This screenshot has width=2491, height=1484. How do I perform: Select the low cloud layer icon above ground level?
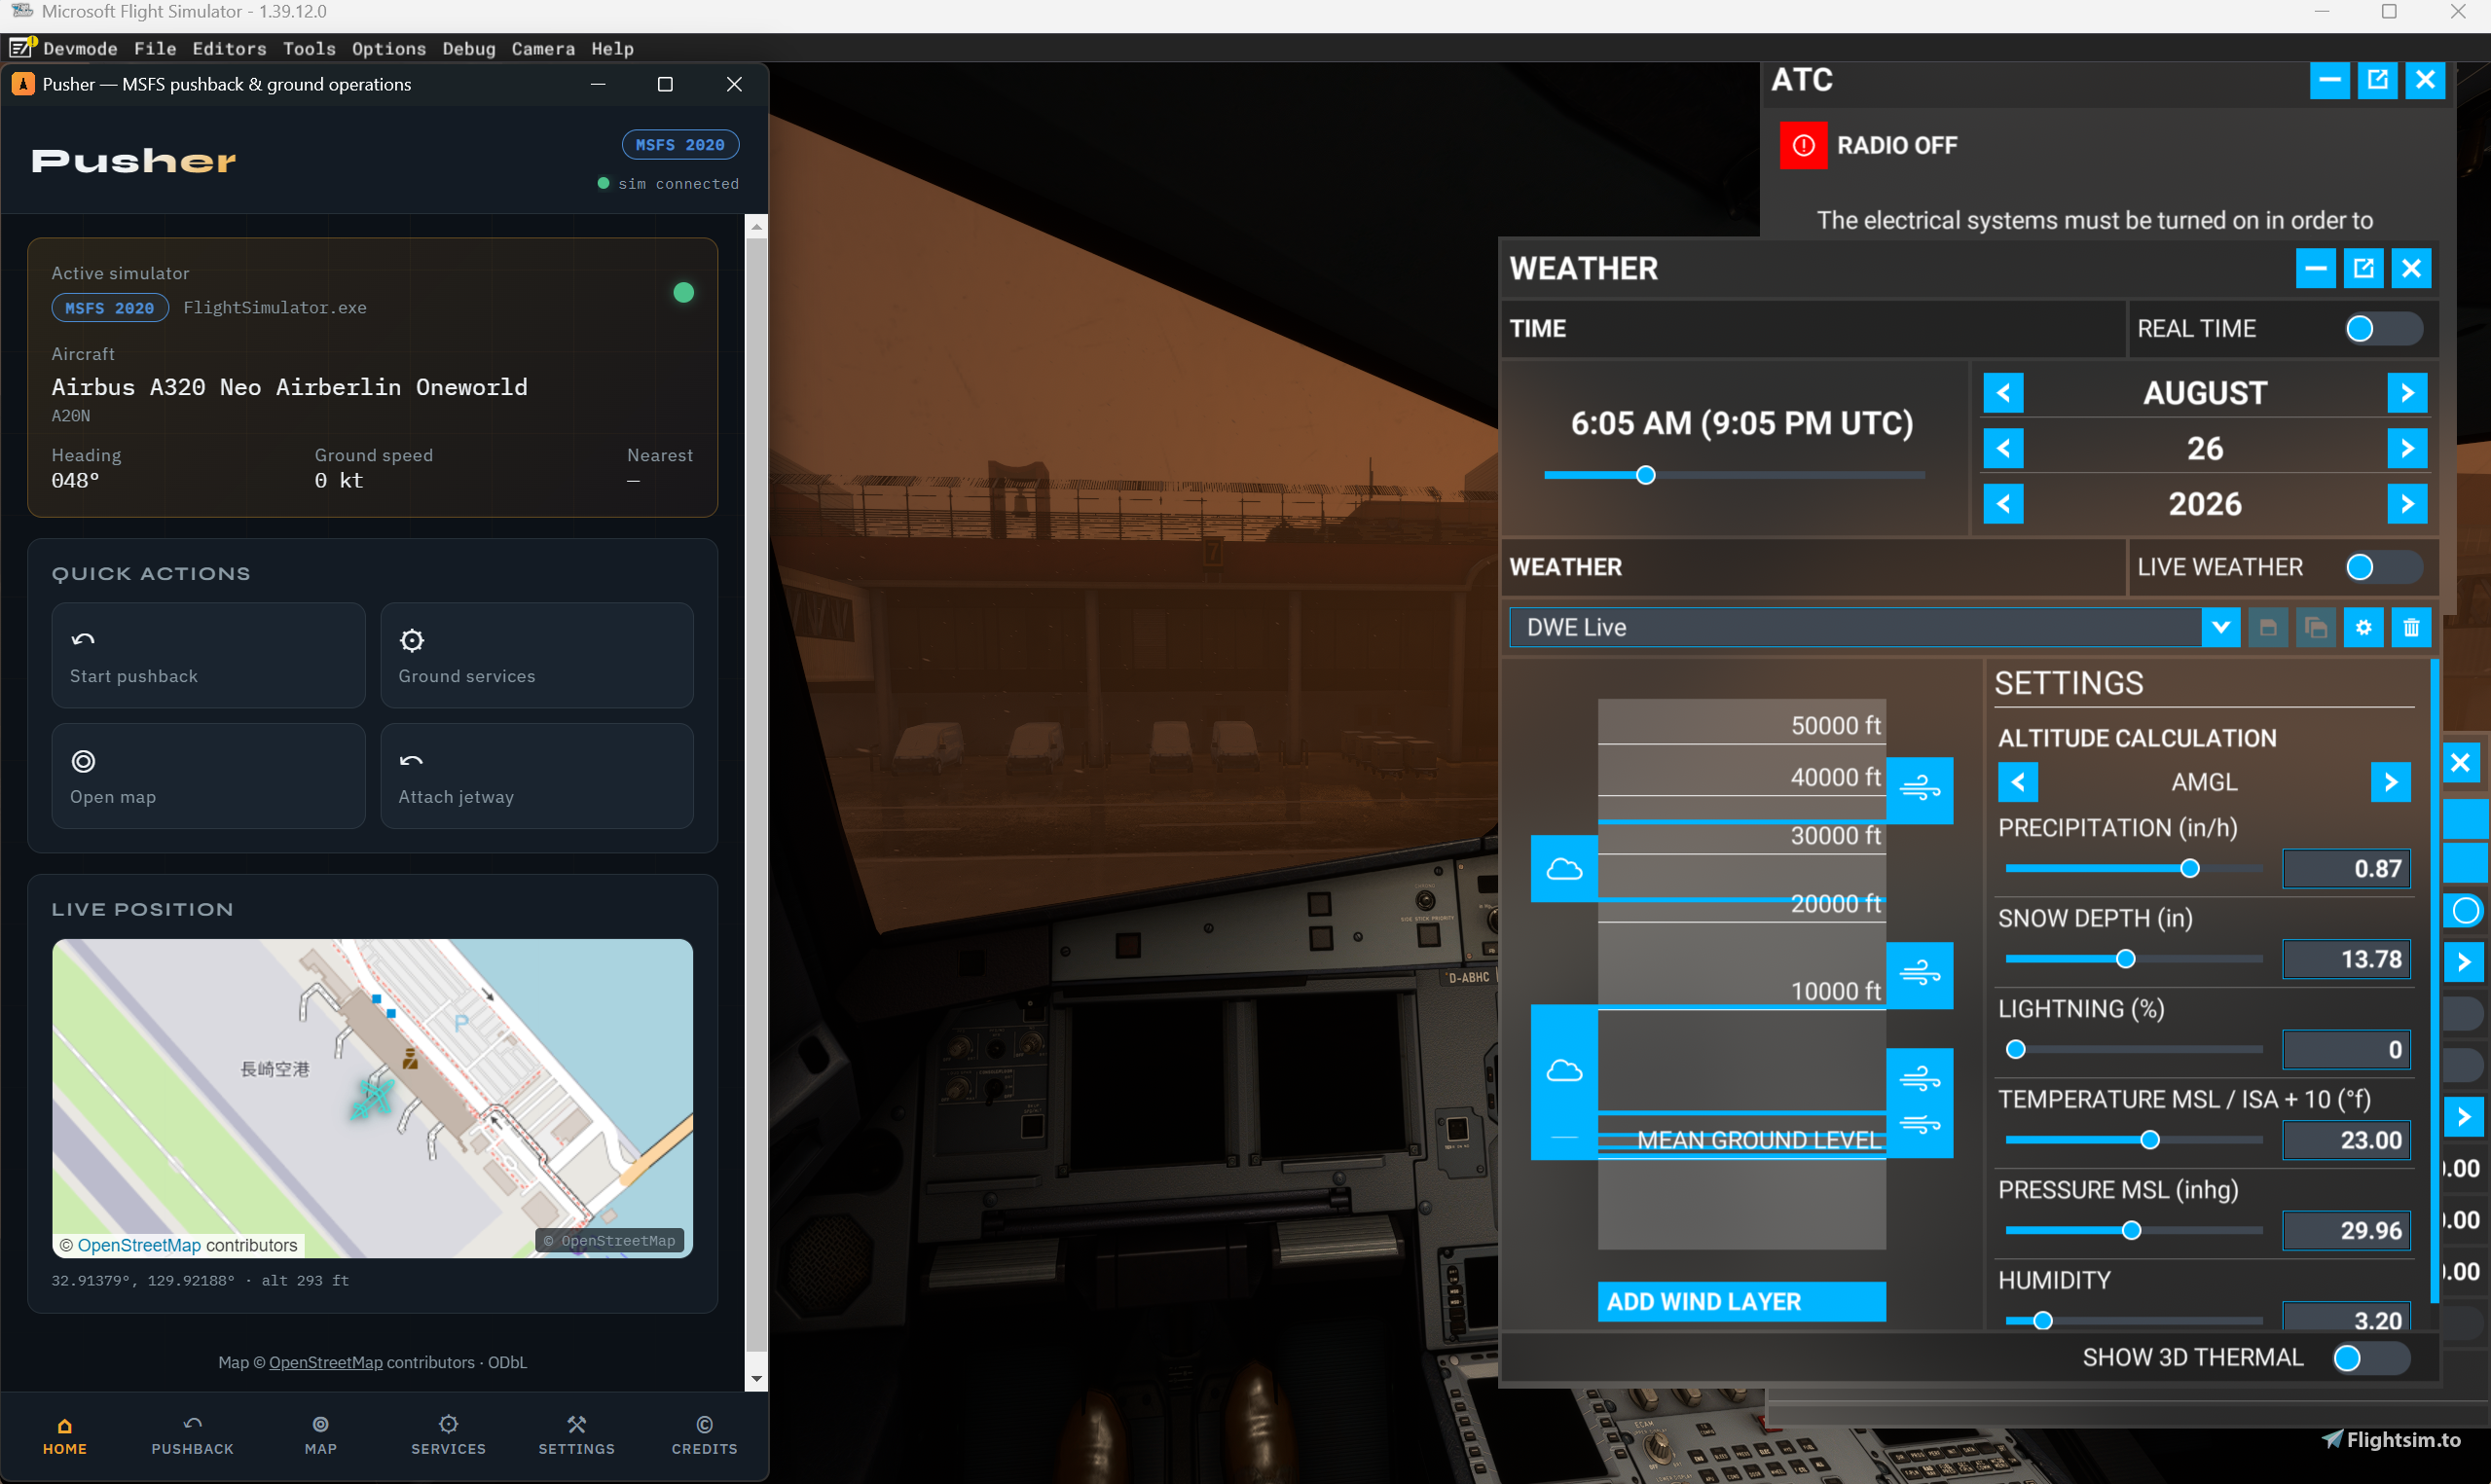click(1564, 1072)
